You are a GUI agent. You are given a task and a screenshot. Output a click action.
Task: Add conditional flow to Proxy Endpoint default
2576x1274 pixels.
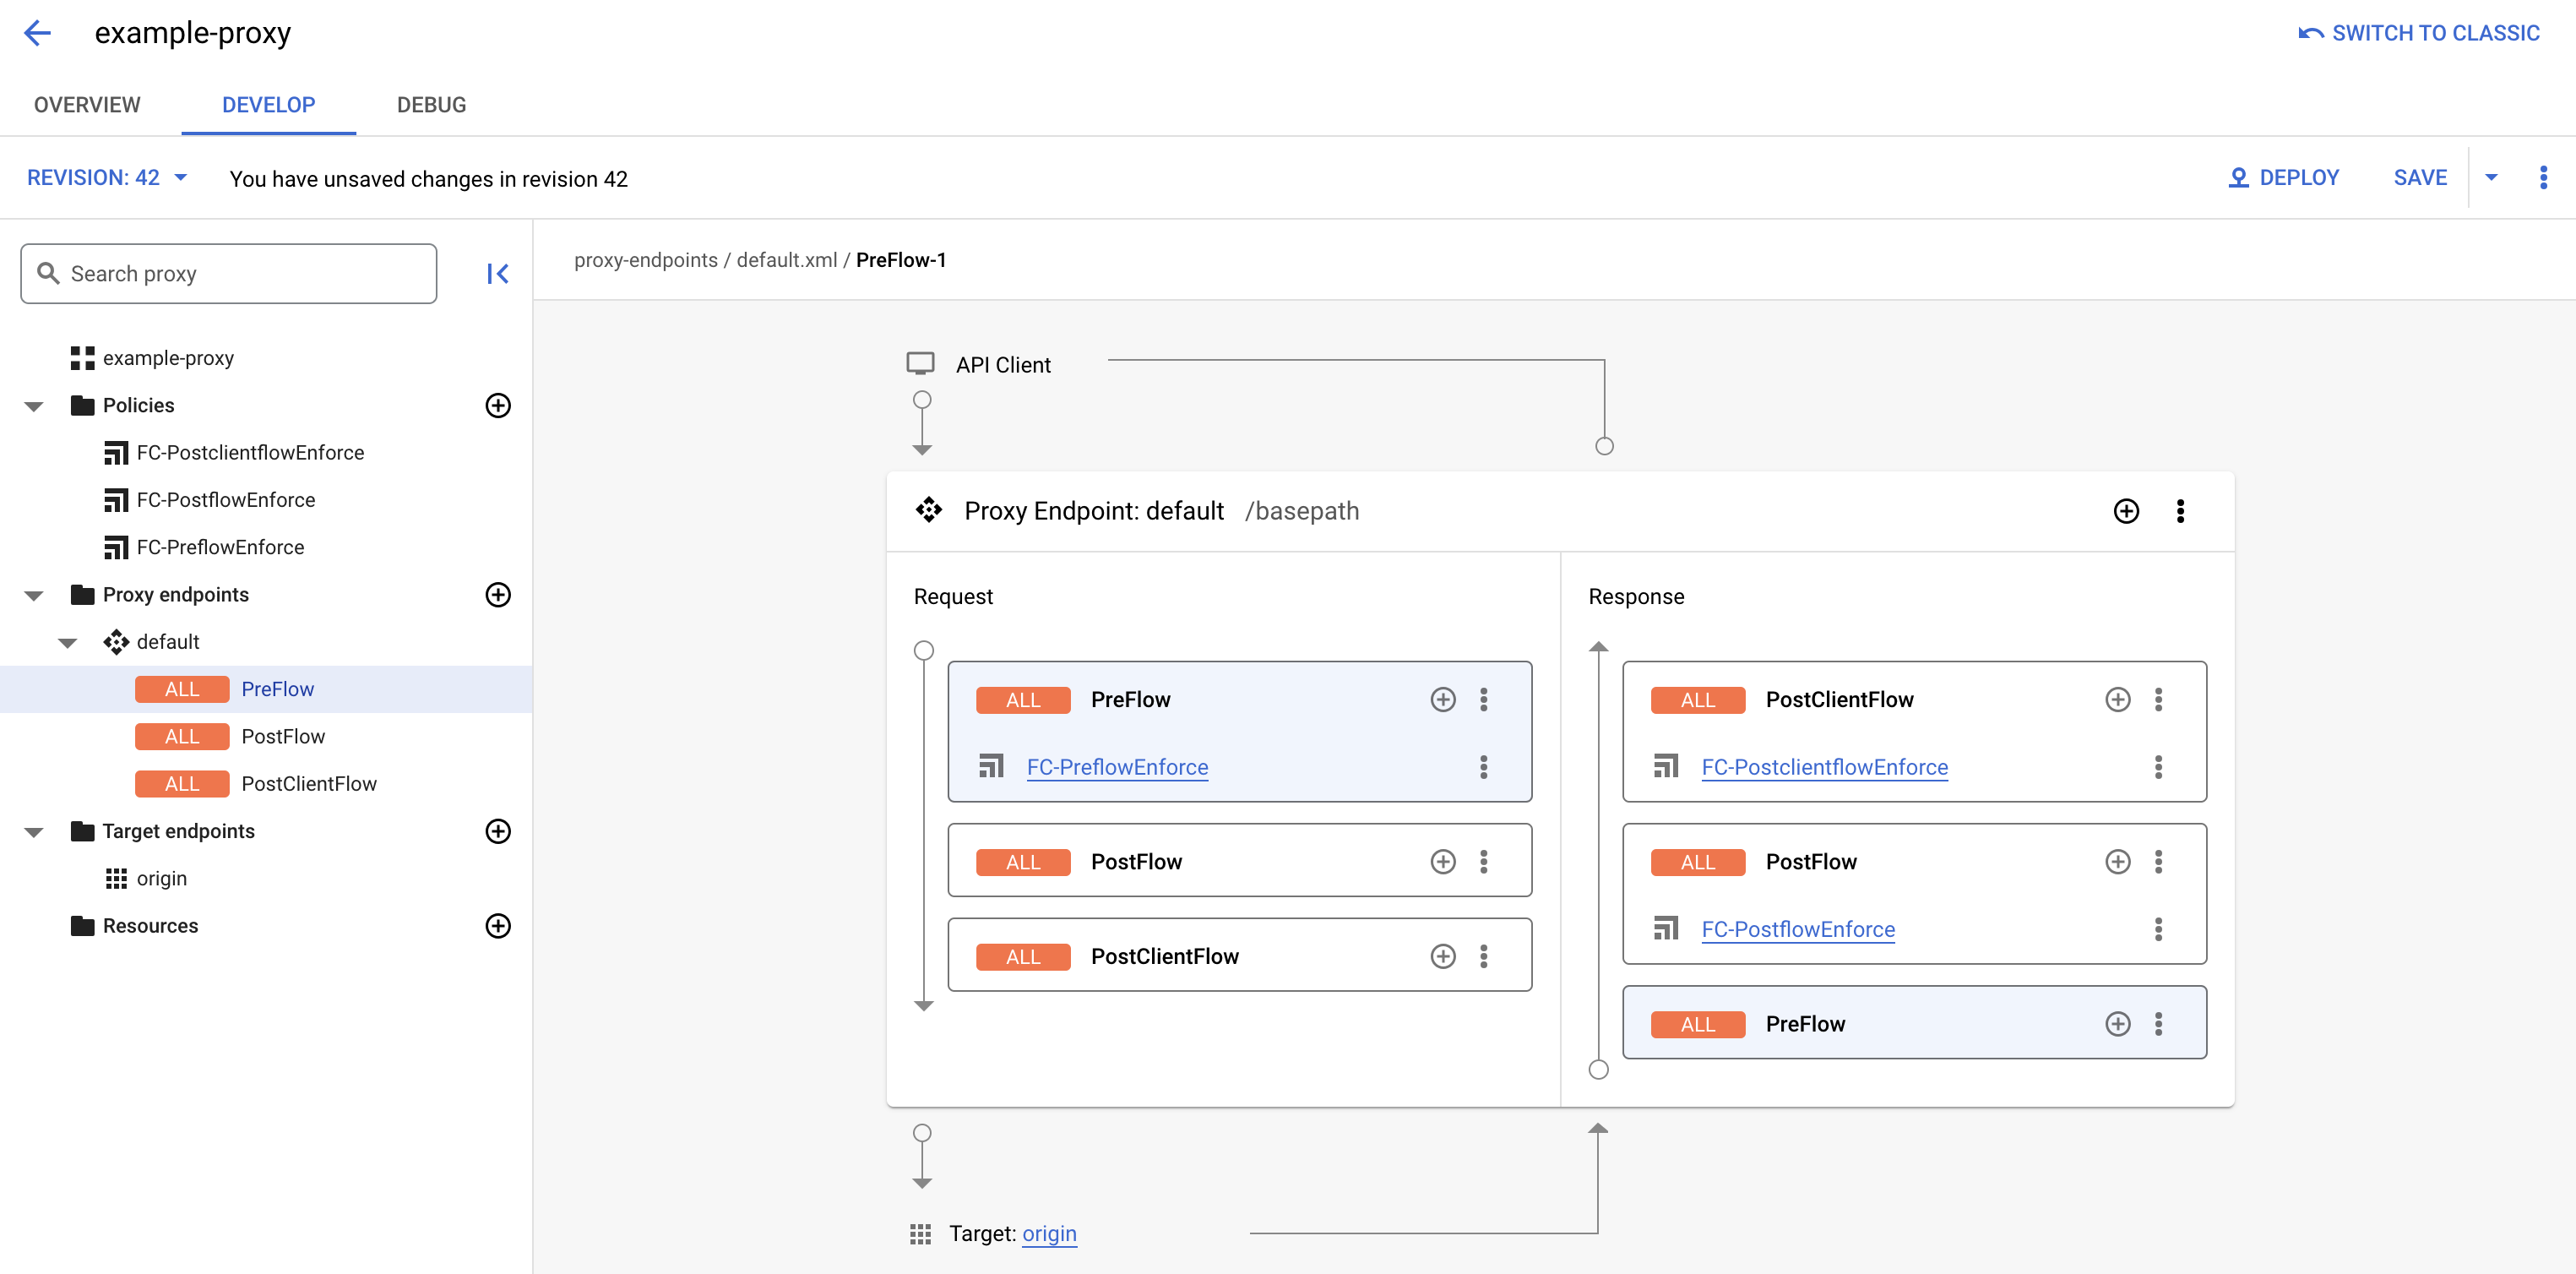tap(2126, 511)
